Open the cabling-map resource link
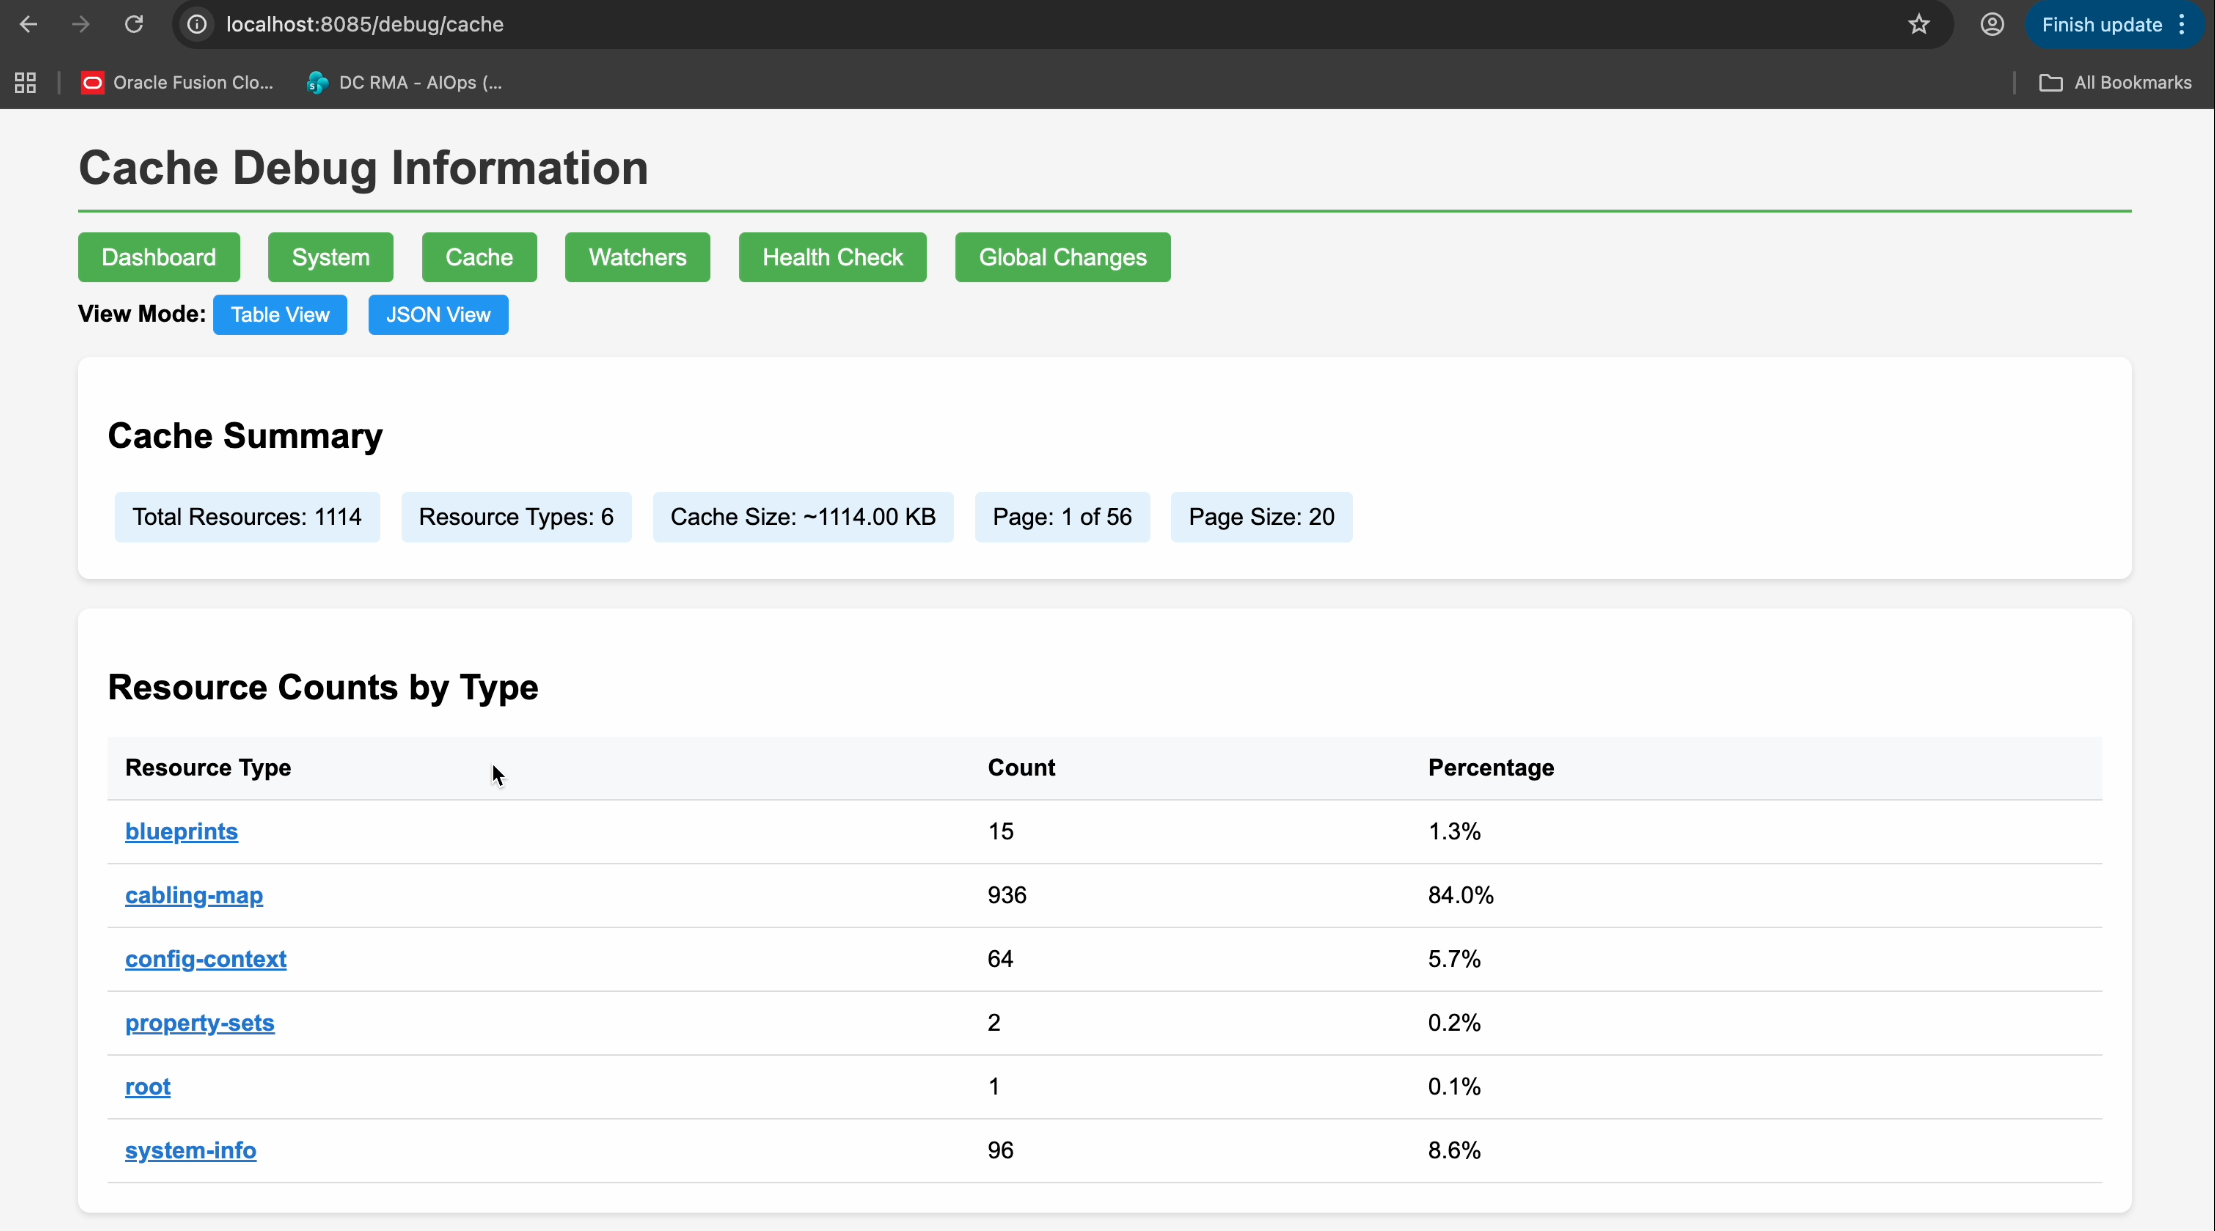The width and height of the screenshot is (2215, 1231). 194,895
